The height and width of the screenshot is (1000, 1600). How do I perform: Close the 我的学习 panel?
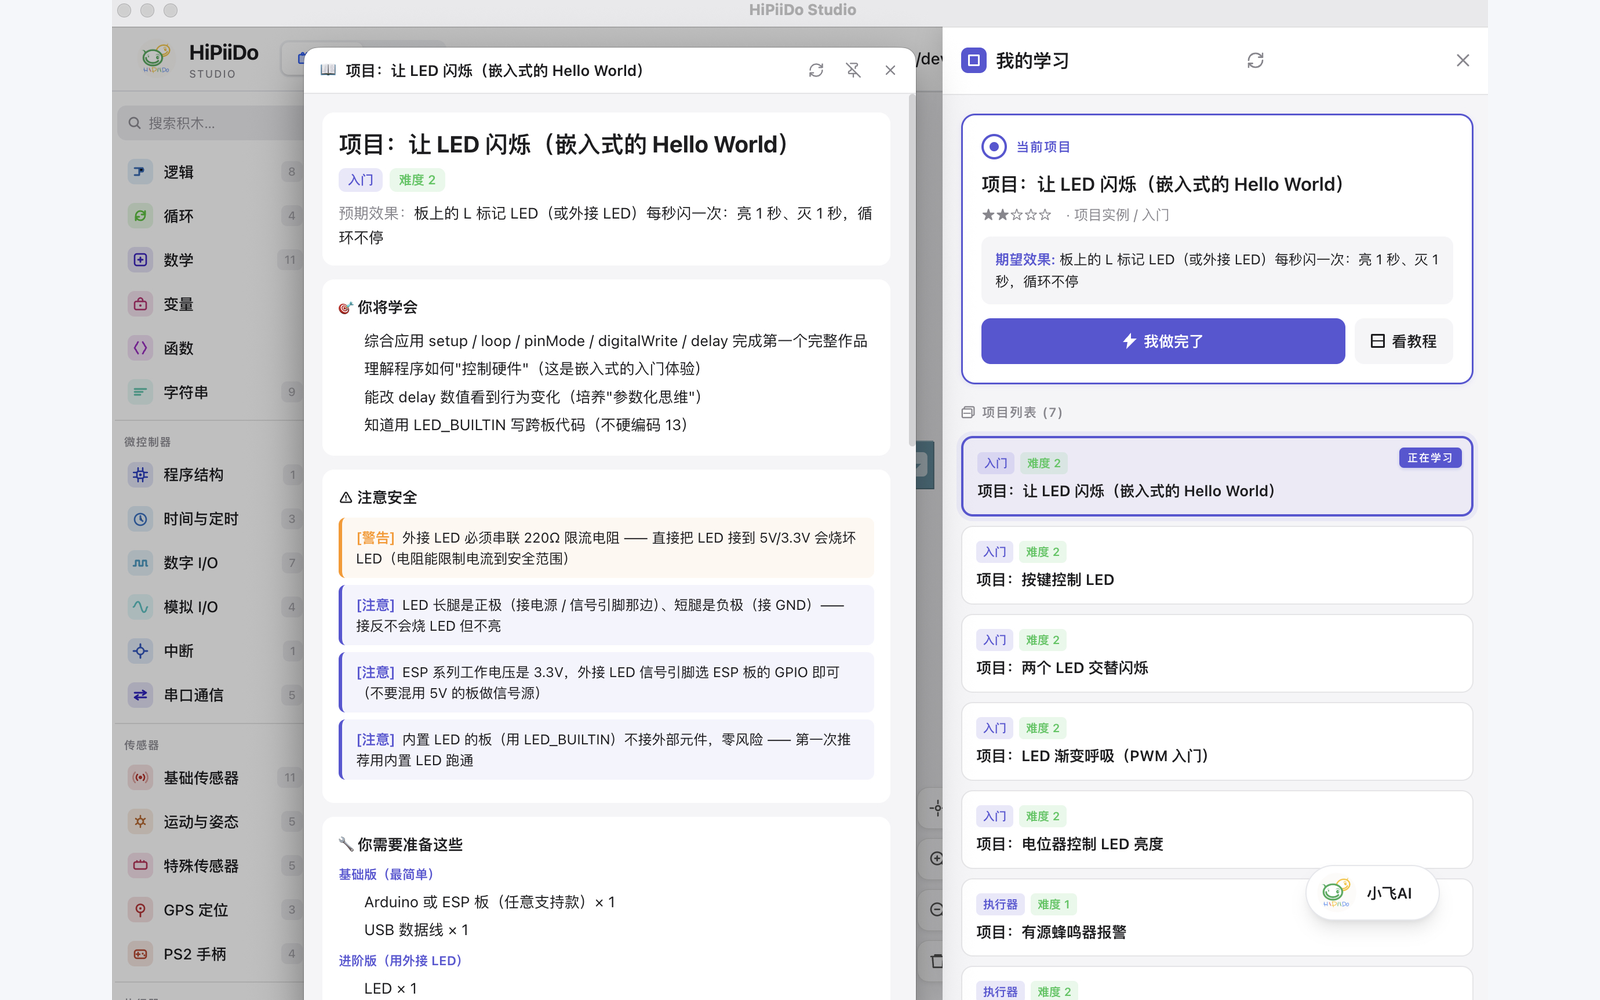1463,60
